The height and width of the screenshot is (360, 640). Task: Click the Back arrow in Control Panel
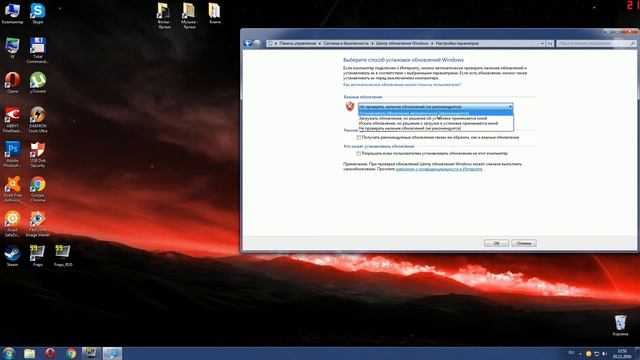(x=248, y=43)
